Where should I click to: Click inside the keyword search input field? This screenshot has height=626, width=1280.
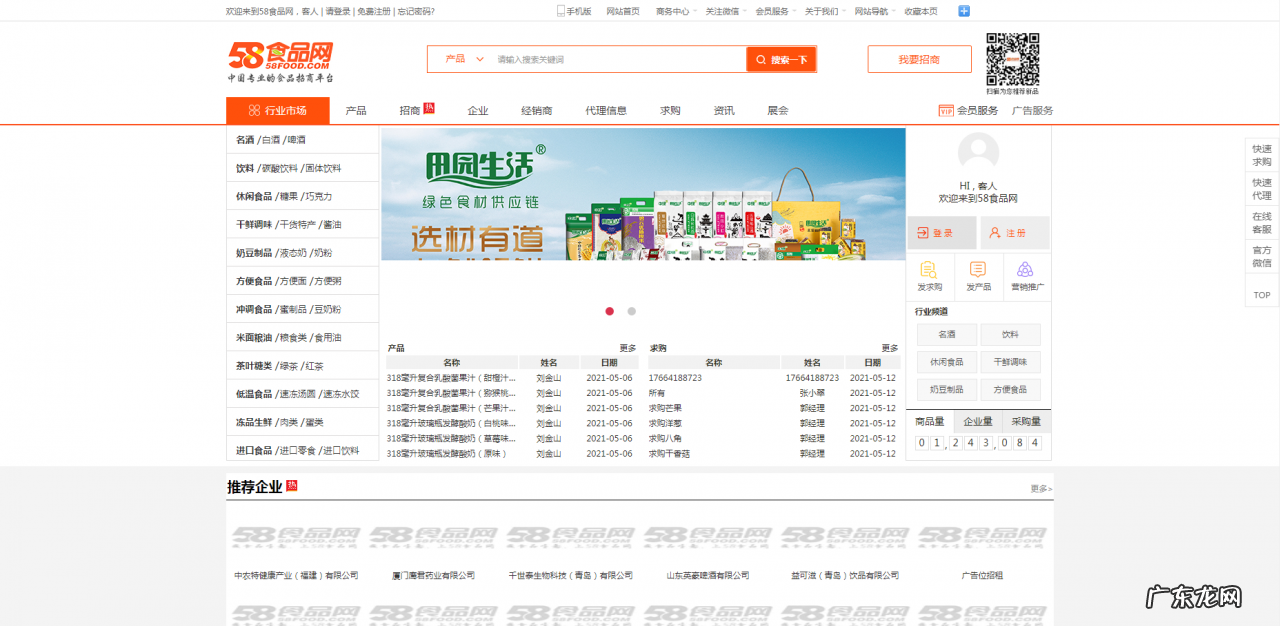tap(610, 58)
